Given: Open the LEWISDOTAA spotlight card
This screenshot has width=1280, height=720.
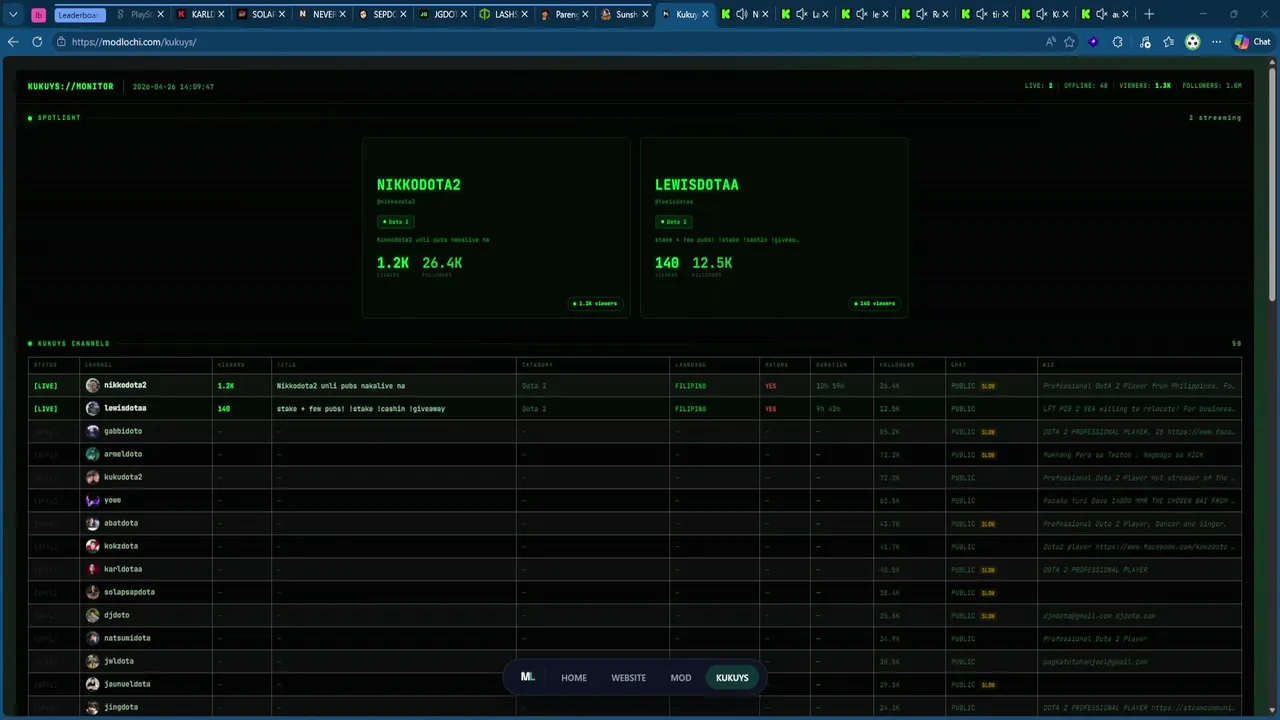Looking at the screenshot, I should click(x=774, y=228).
